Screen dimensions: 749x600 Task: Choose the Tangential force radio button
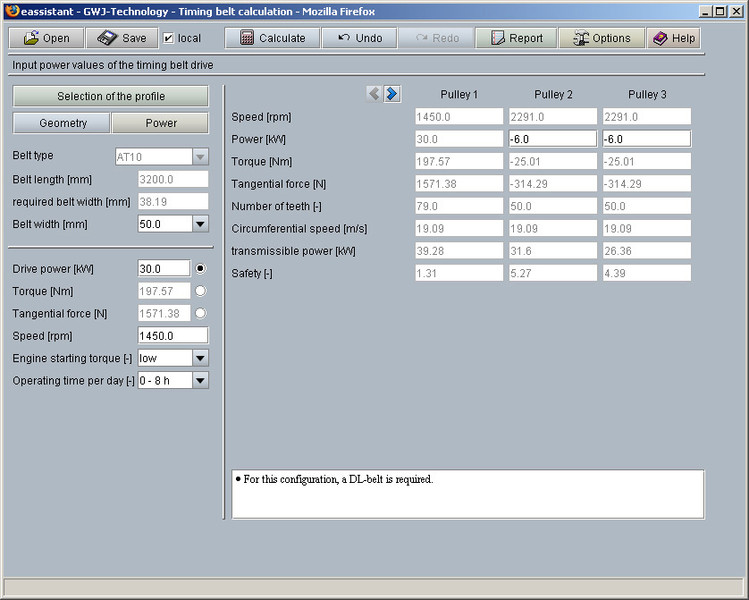click(x=201, y=313)
